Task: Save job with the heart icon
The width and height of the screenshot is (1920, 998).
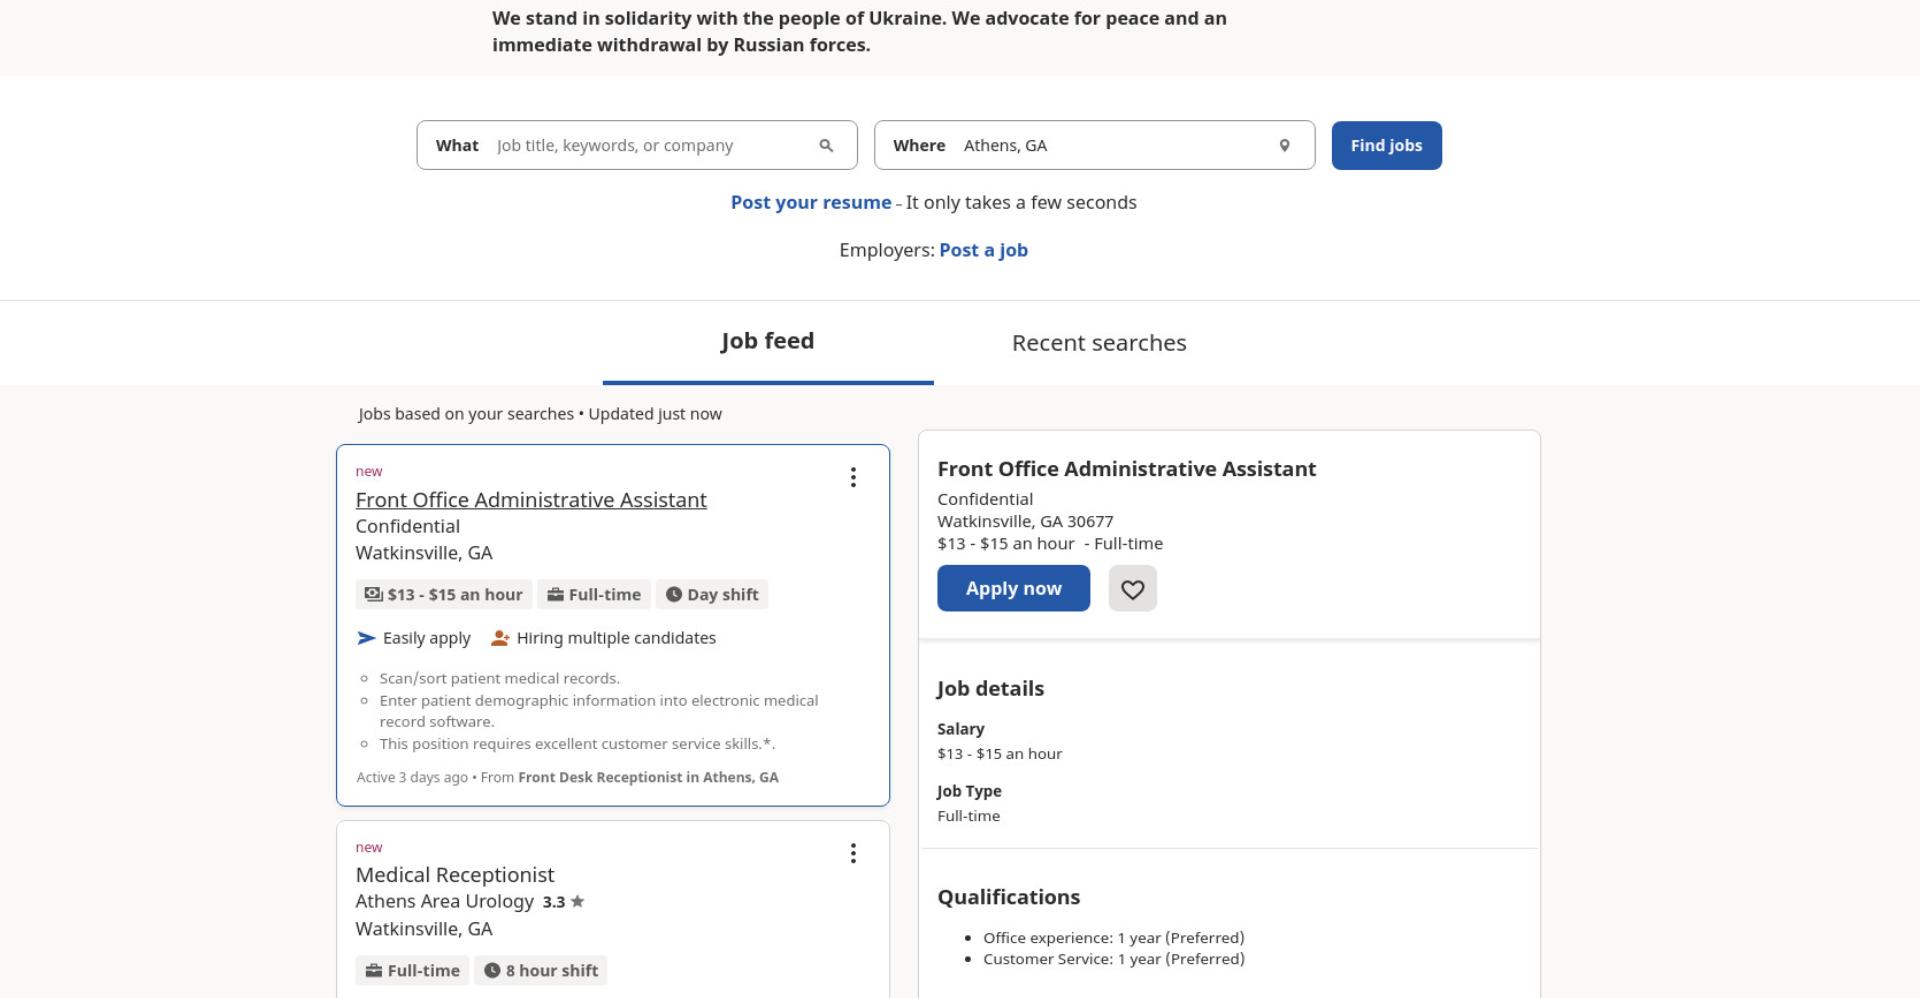Action: click(x=1132, y=588)
